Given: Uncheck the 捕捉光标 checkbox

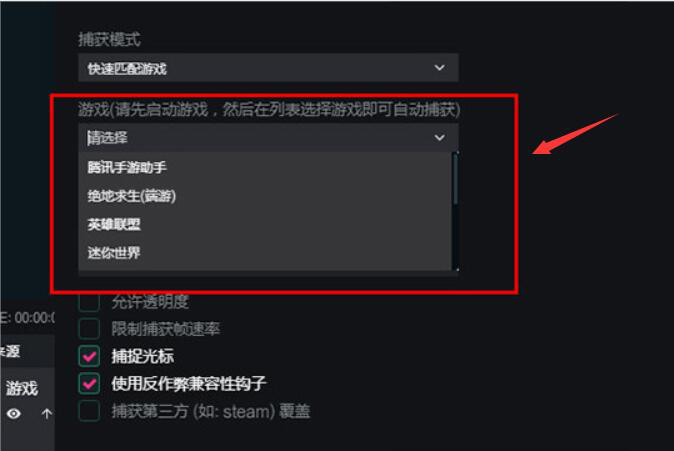Looking at the screenshot, I should pos(89,356).
